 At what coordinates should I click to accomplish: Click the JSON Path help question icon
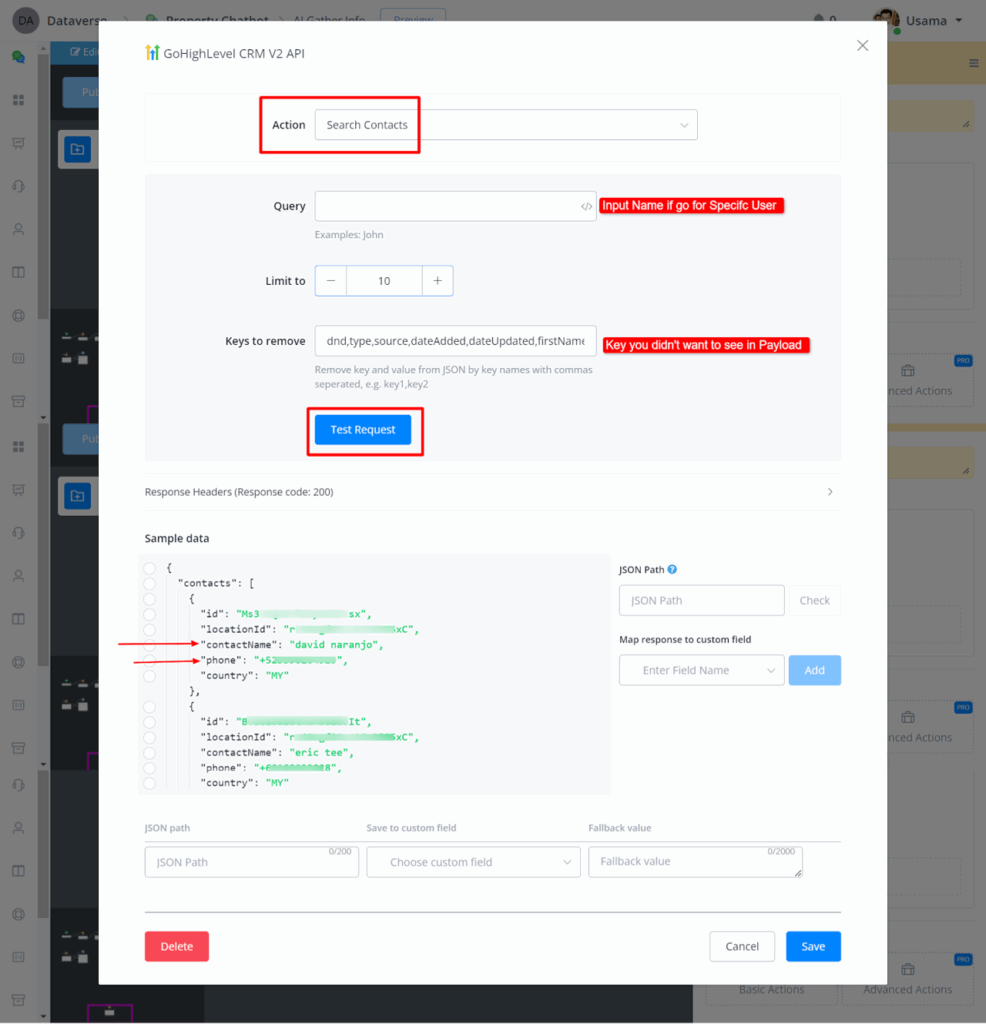click(x=672, y=570)
